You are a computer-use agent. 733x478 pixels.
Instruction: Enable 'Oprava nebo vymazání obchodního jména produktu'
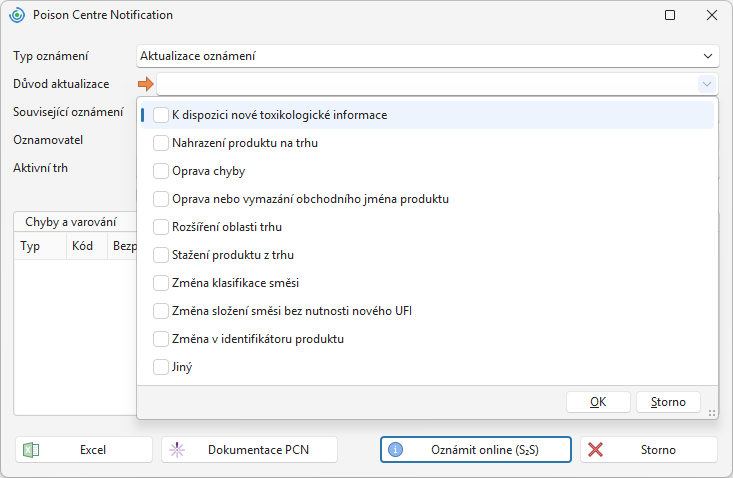click(161, 199)
